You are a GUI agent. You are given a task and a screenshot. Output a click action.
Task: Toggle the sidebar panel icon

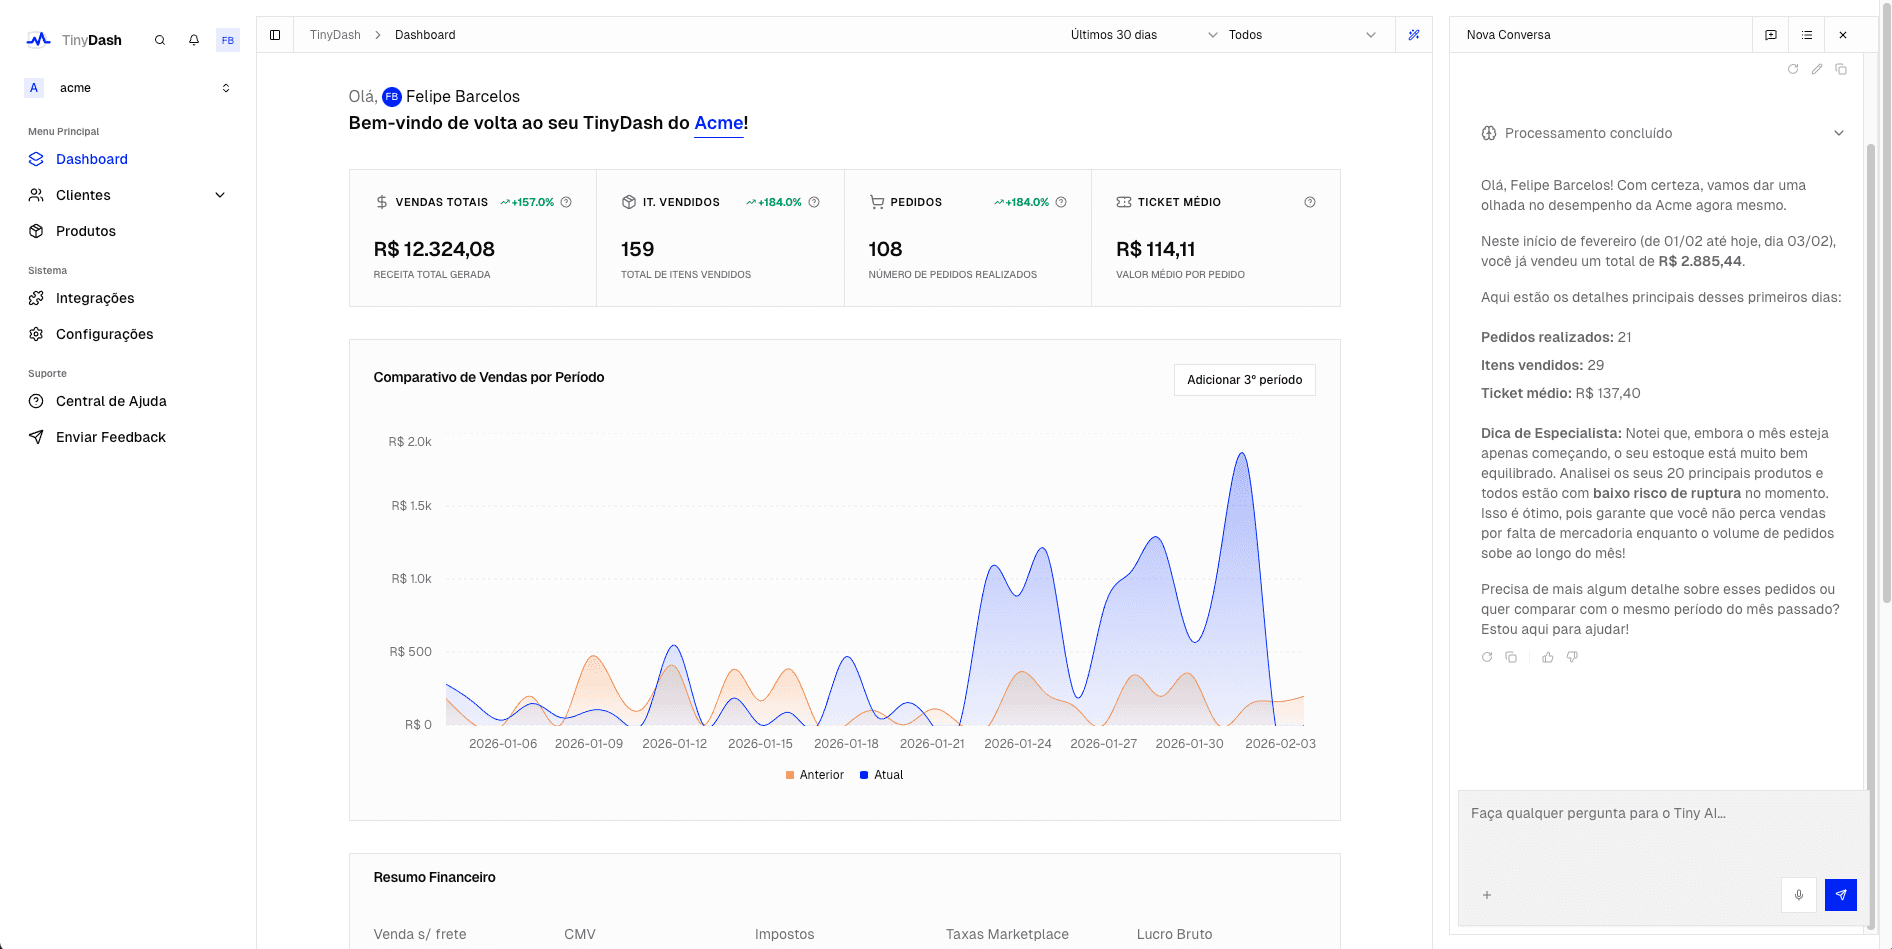tap(275, 35)
